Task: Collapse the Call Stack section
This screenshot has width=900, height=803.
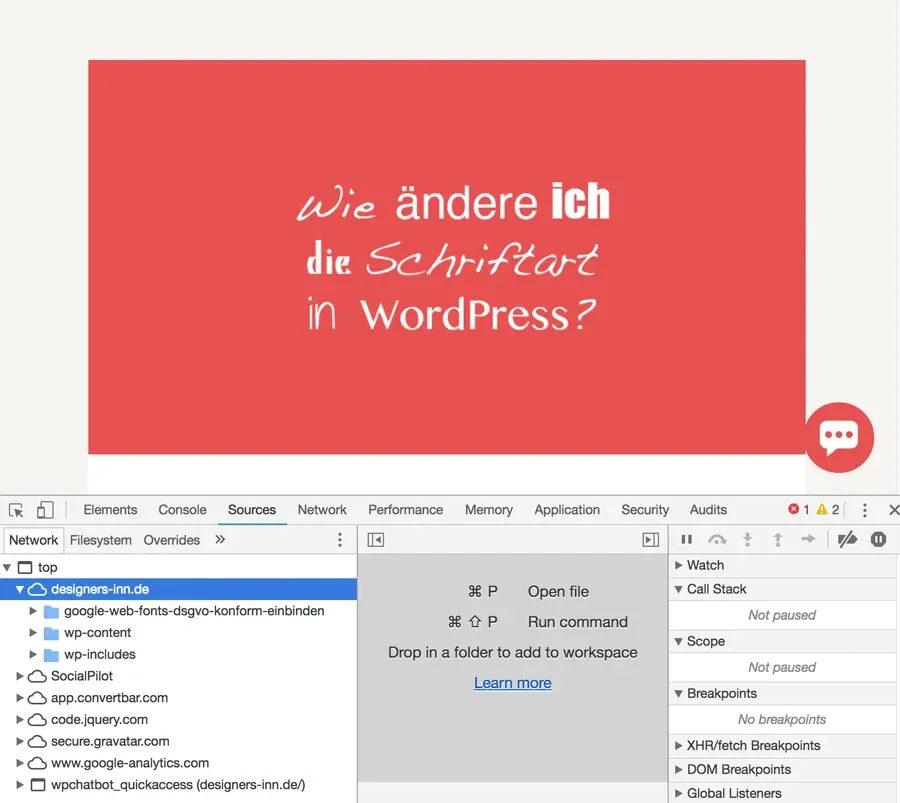Action: tap(680, 590)
